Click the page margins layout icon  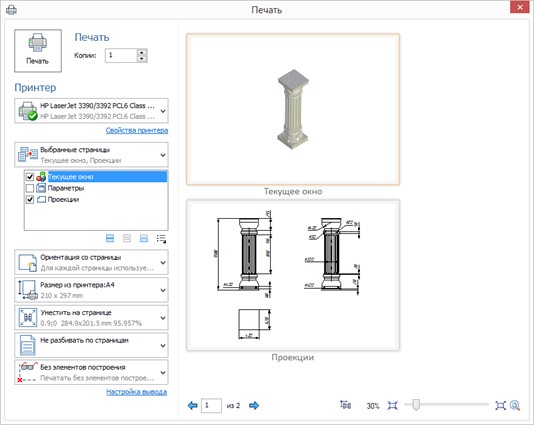[x=345, y=405]
